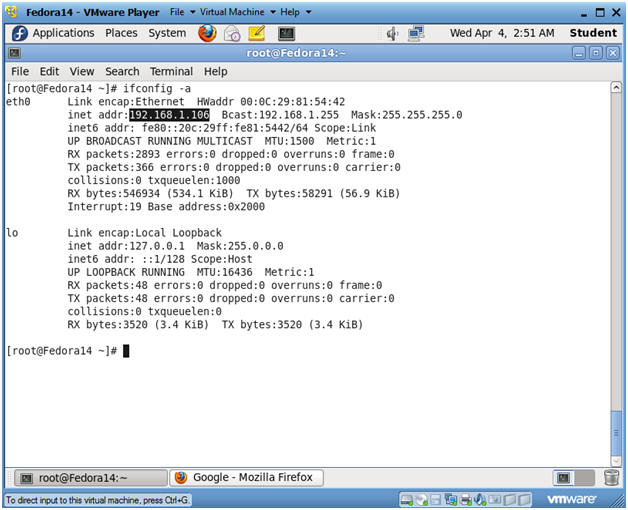Click Mask:255.255.255.0 text
628x510 pixels.
(407, 115)
